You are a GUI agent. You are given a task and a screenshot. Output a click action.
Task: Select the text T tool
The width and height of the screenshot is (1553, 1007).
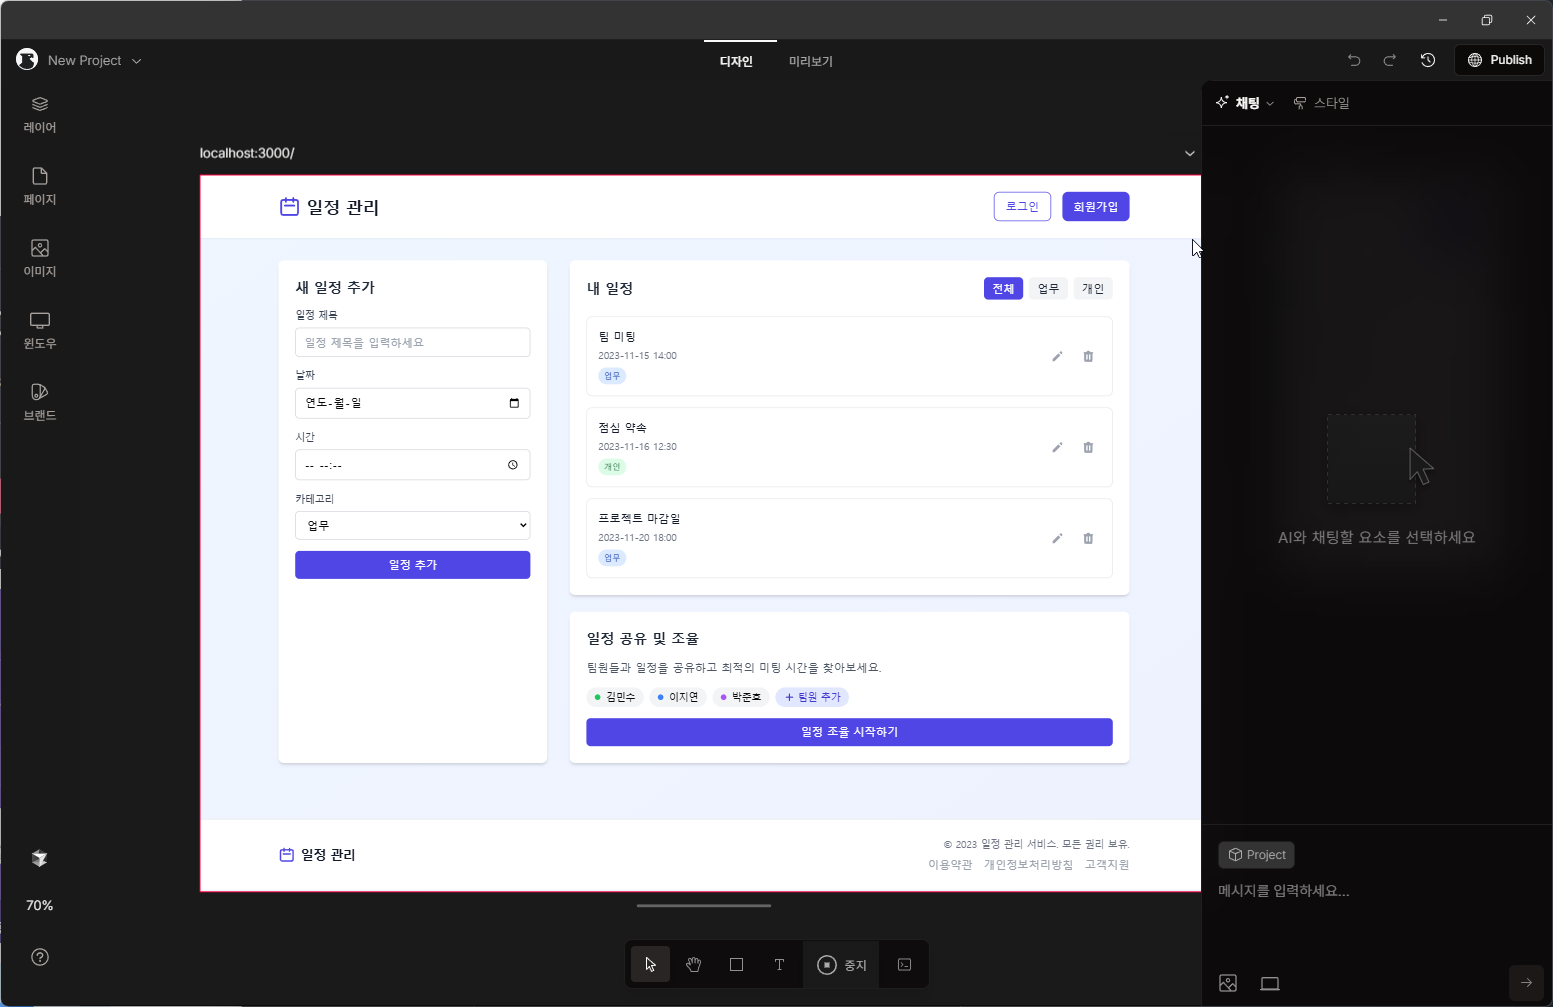(x=780, y=964)
